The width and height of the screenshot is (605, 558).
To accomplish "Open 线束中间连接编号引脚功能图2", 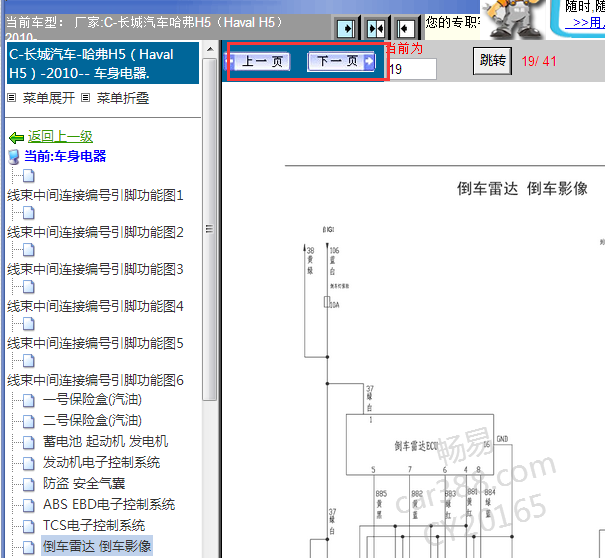I will point(95,232).
